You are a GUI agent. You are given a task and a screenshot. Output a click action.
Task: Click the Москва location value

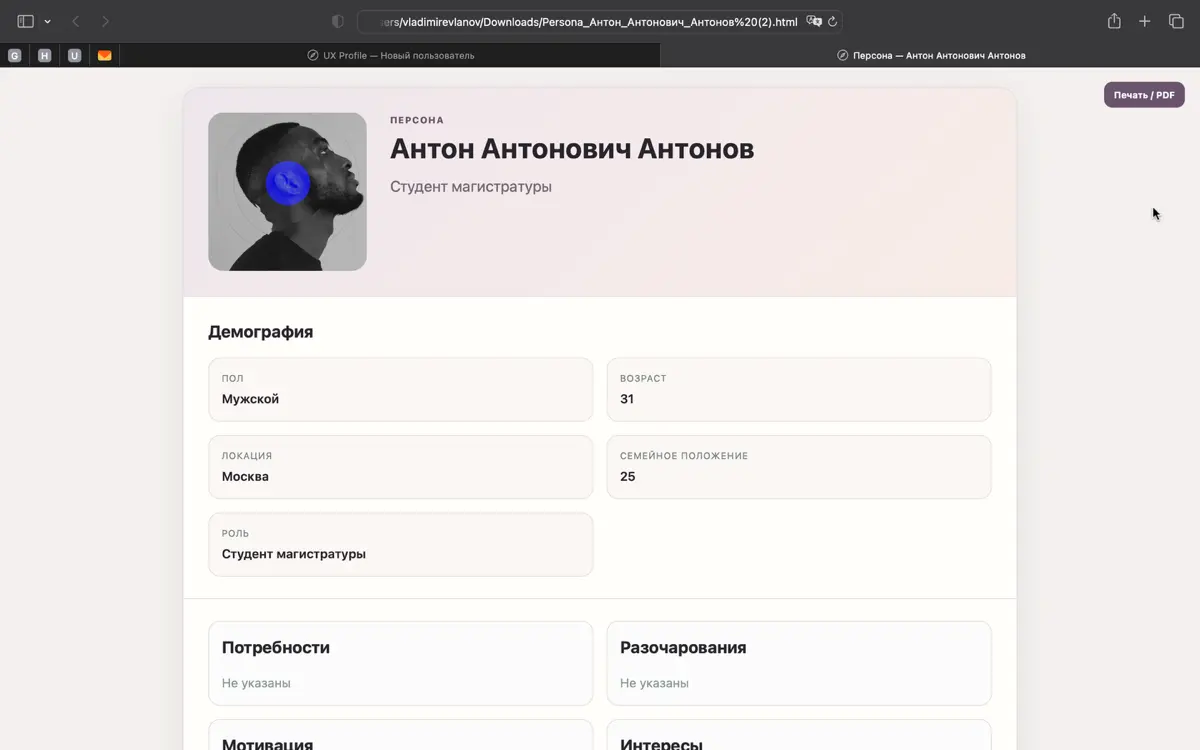245,476
